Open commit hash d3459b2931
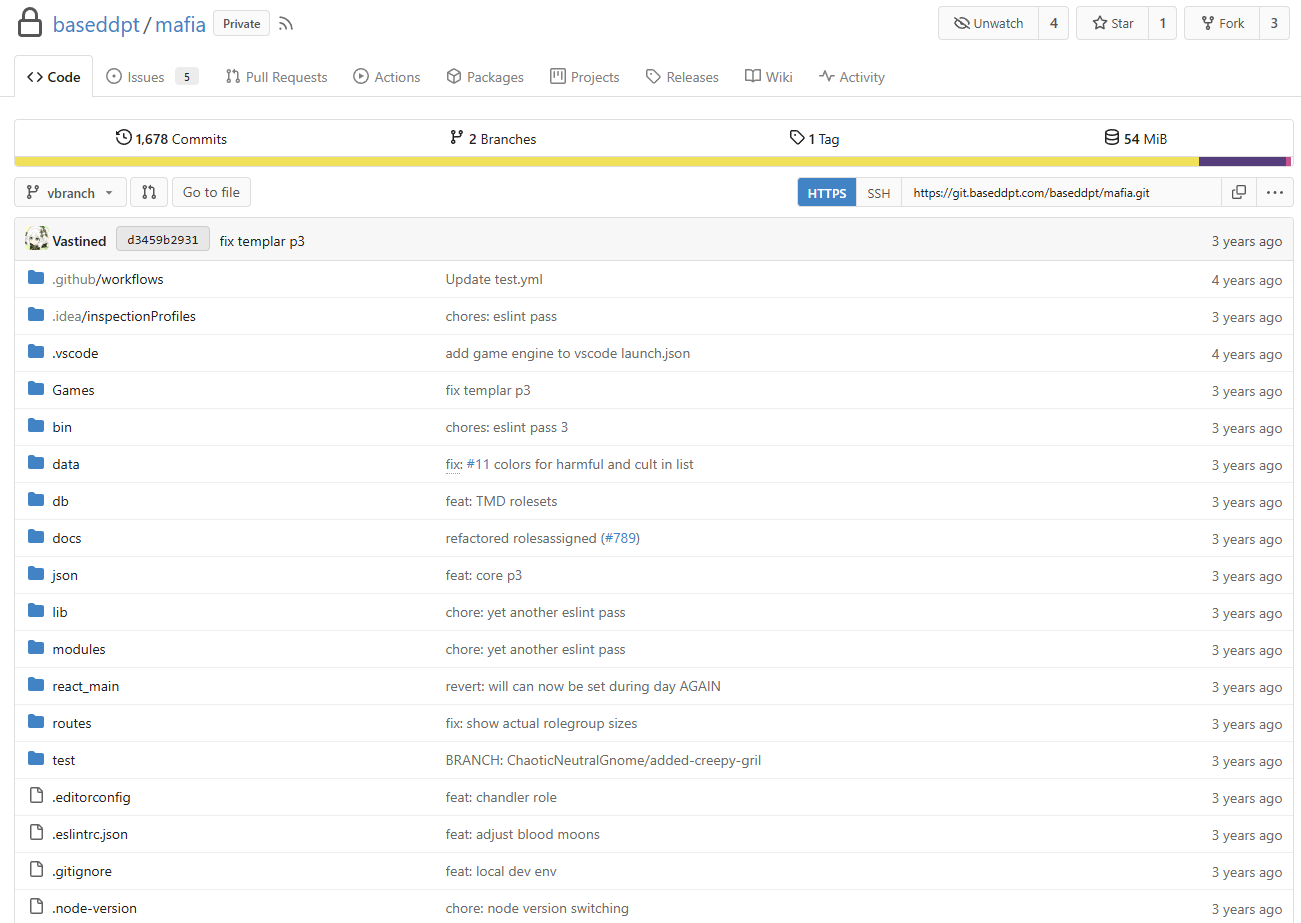1301x923 pixels. [x=163, y=240]
